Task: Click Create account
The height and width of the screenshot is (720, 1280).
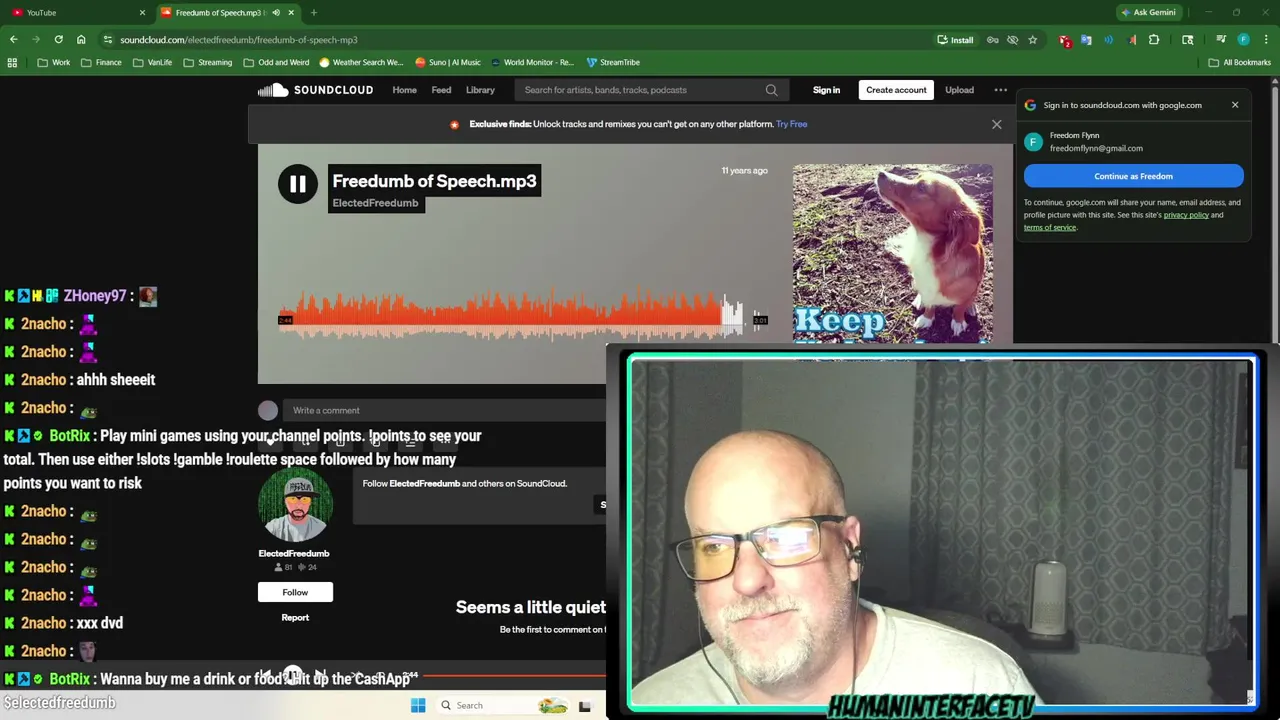Action: pos(896,90)
